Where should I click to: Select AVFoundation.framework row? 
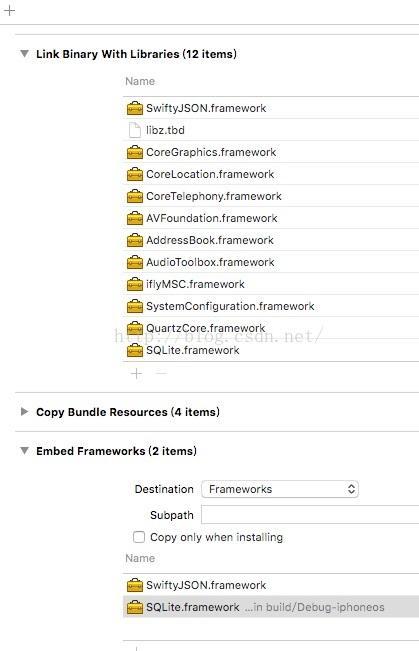point(271,218)
